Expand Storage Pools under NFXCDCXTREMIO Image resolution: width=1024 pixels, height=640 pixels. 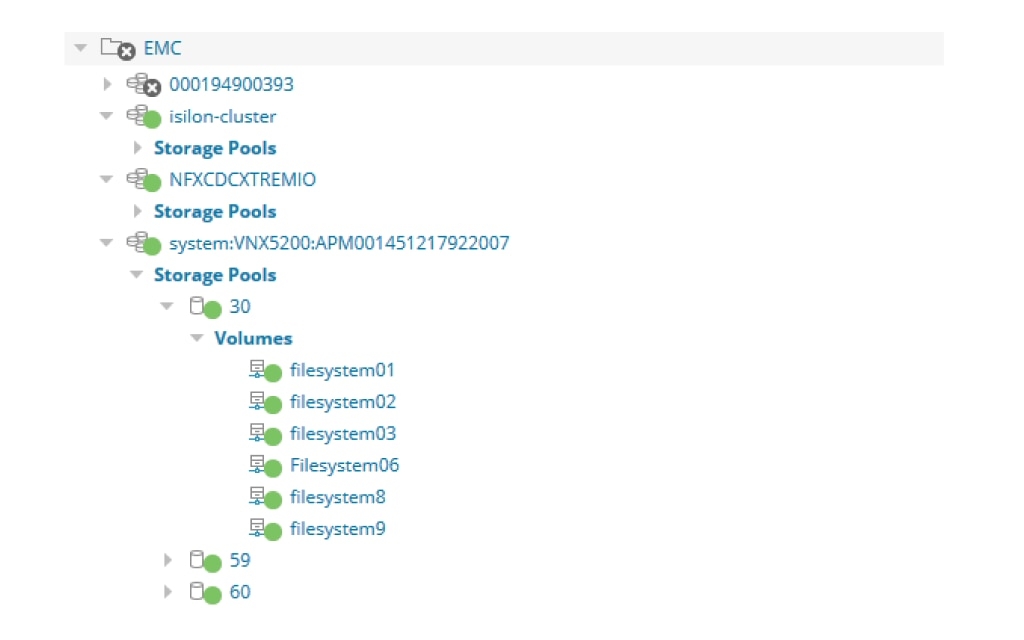point(137,211)
